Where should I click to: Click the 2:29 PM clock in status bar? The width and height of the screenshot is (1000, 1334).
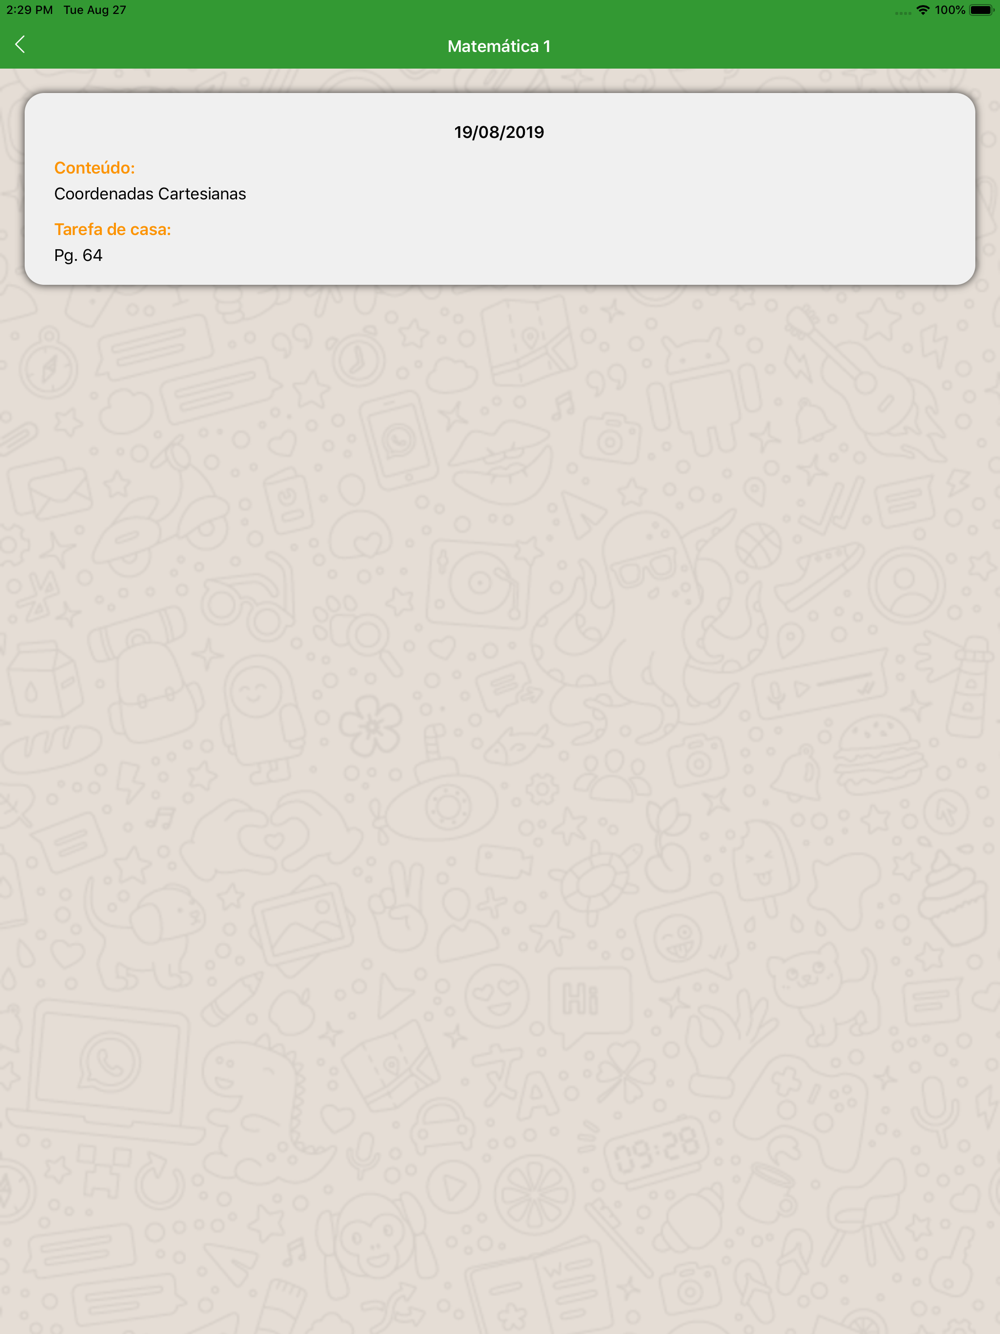pos(29,10)
